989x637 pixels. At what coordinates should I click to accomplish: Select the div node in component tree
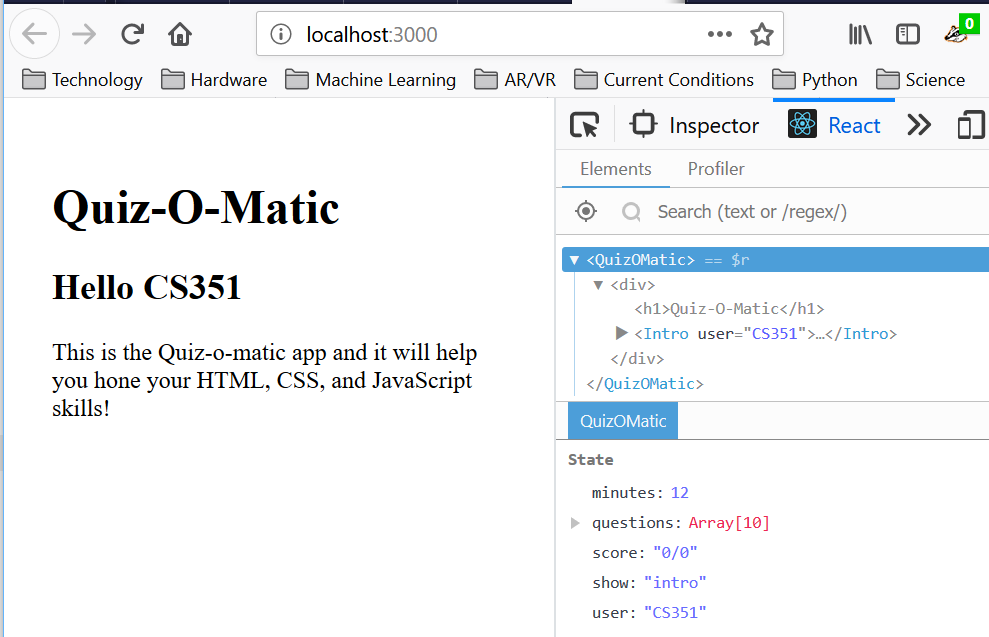pyautogui.click(x=632, y=285)
